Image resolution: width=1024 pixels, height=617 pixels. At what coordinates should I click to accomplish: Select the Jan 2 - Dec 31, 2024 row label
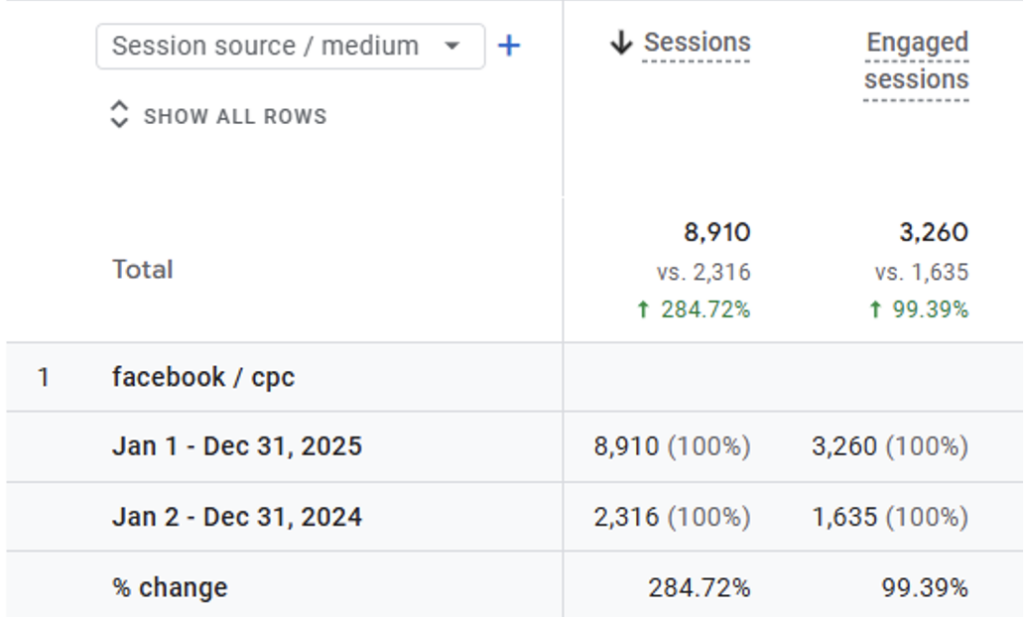237,517
